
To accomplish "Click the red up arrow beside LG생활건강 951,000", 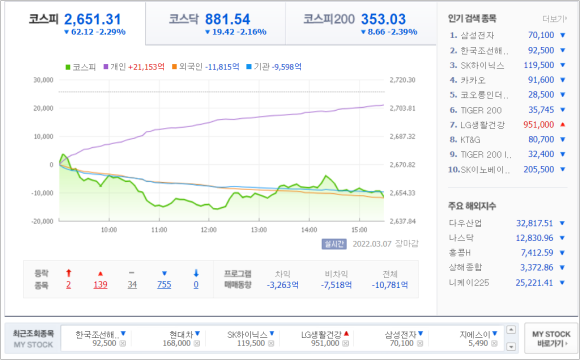I will [x=563, y=125].
